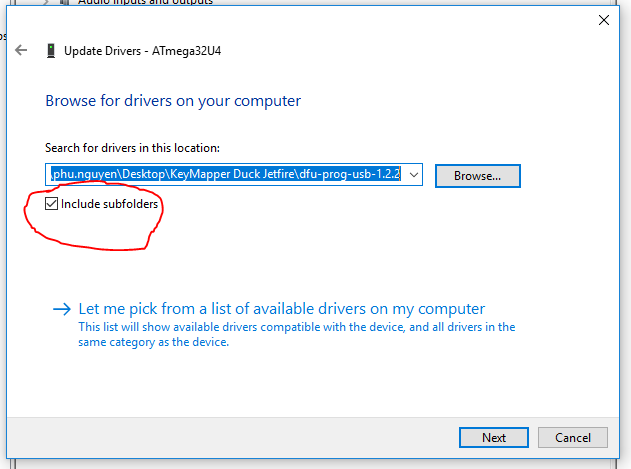This screenshot has height=469, width=631.
Task: Click the Browse for drivers on your computer heading
Action: tap(173, 101)
